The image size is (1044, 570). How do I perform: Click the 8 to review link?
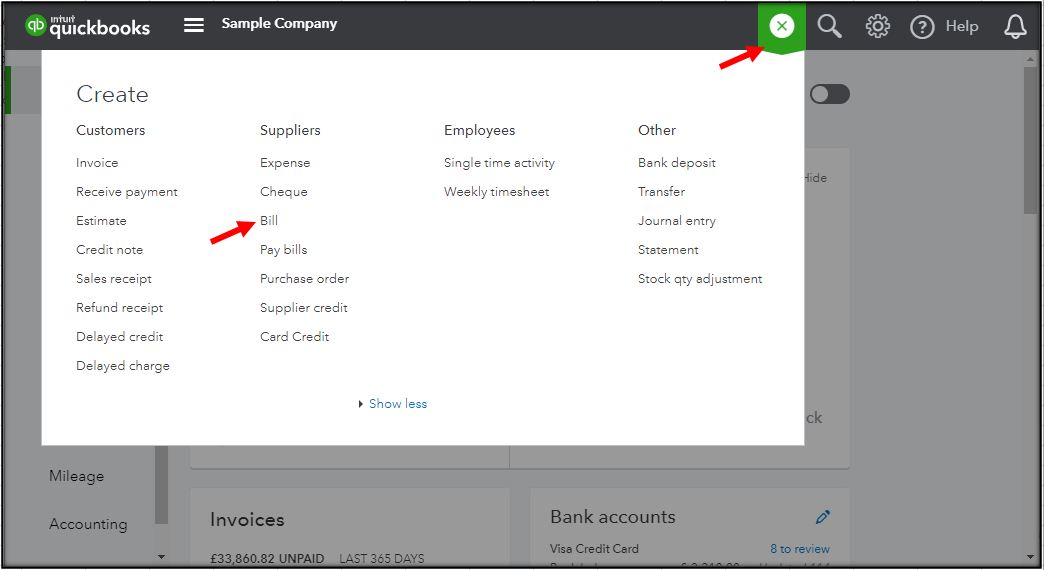click(x=799, y=549)
